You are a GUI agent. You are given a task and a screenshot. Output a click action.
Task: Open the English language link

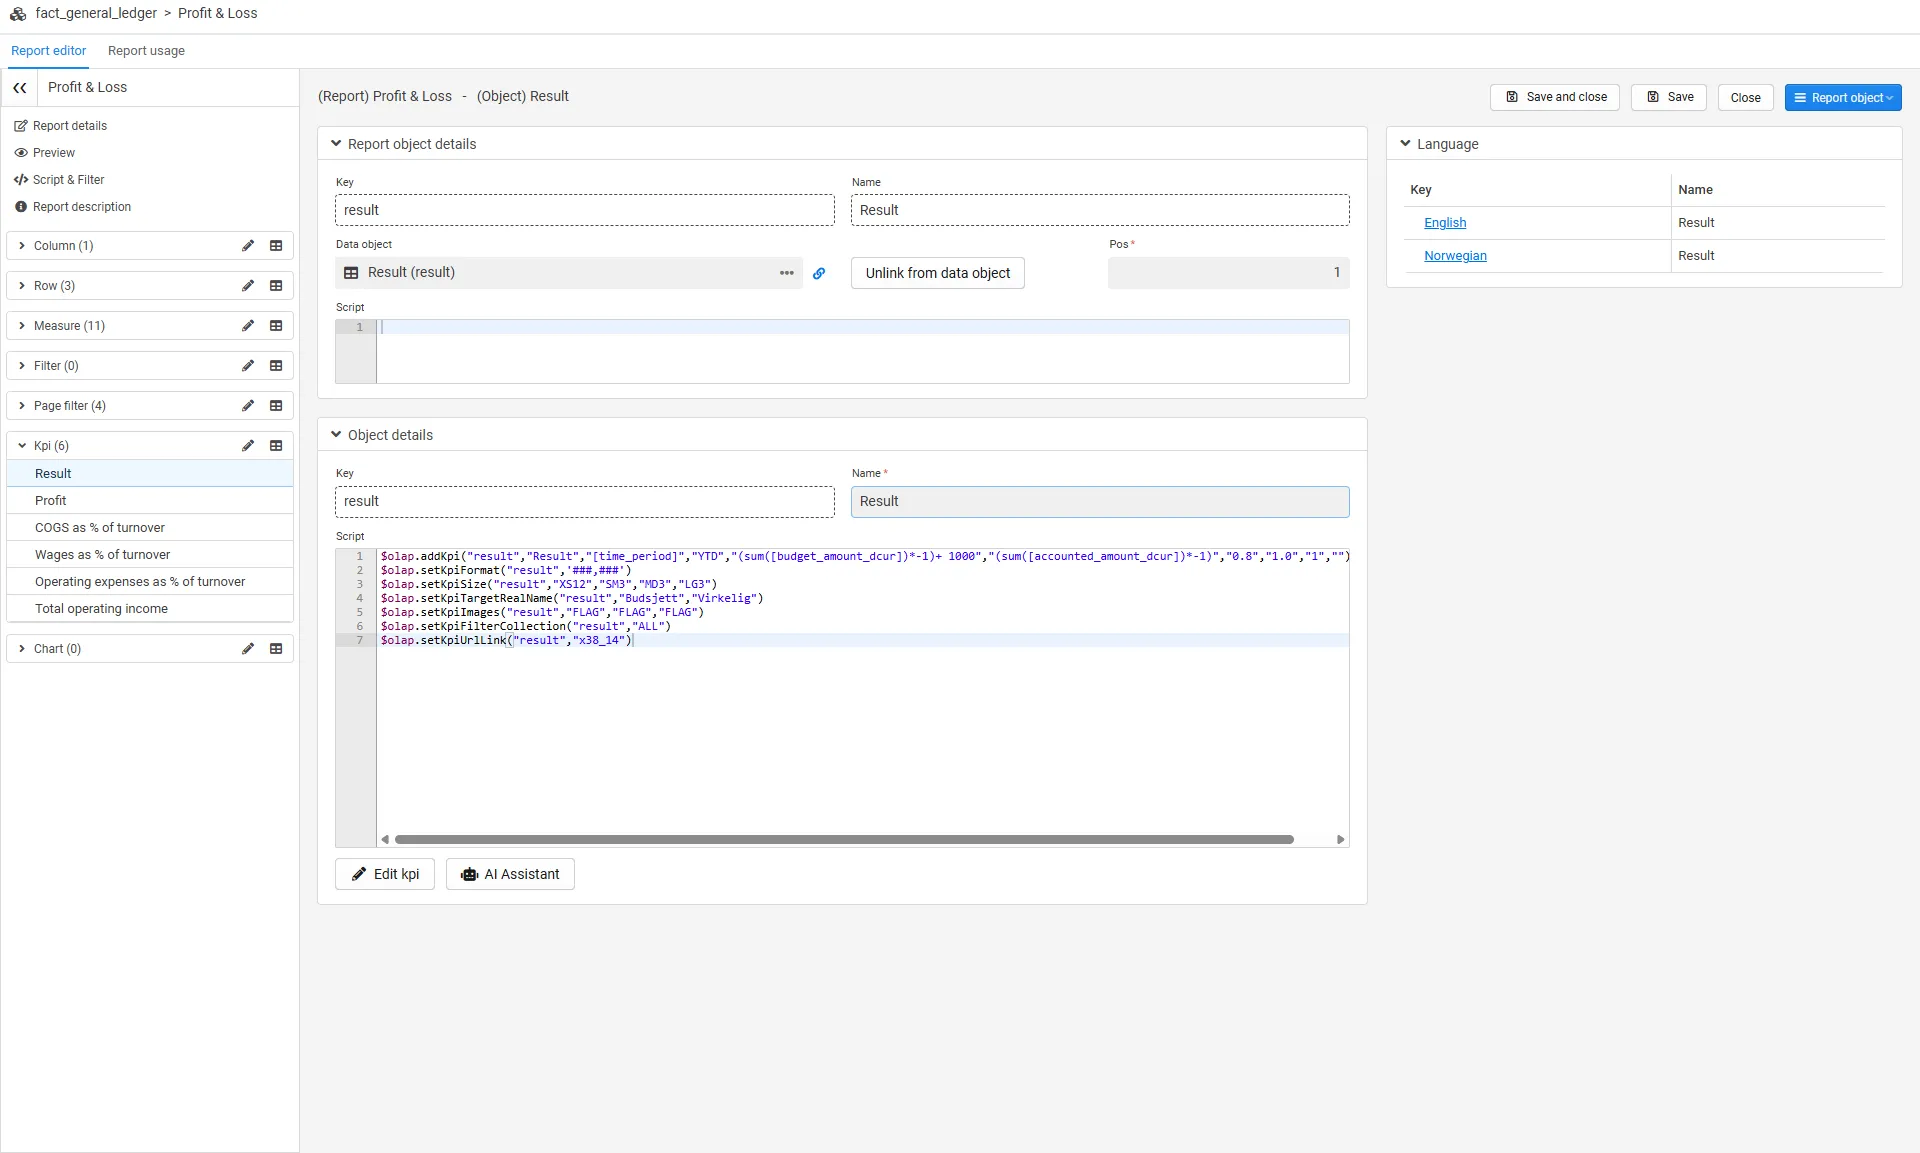click(x=1445, y=223)
